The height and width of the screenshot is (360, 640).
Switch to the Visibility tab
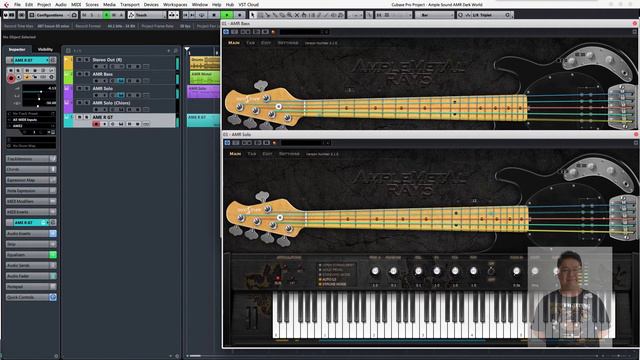click(x=45, y=49)
